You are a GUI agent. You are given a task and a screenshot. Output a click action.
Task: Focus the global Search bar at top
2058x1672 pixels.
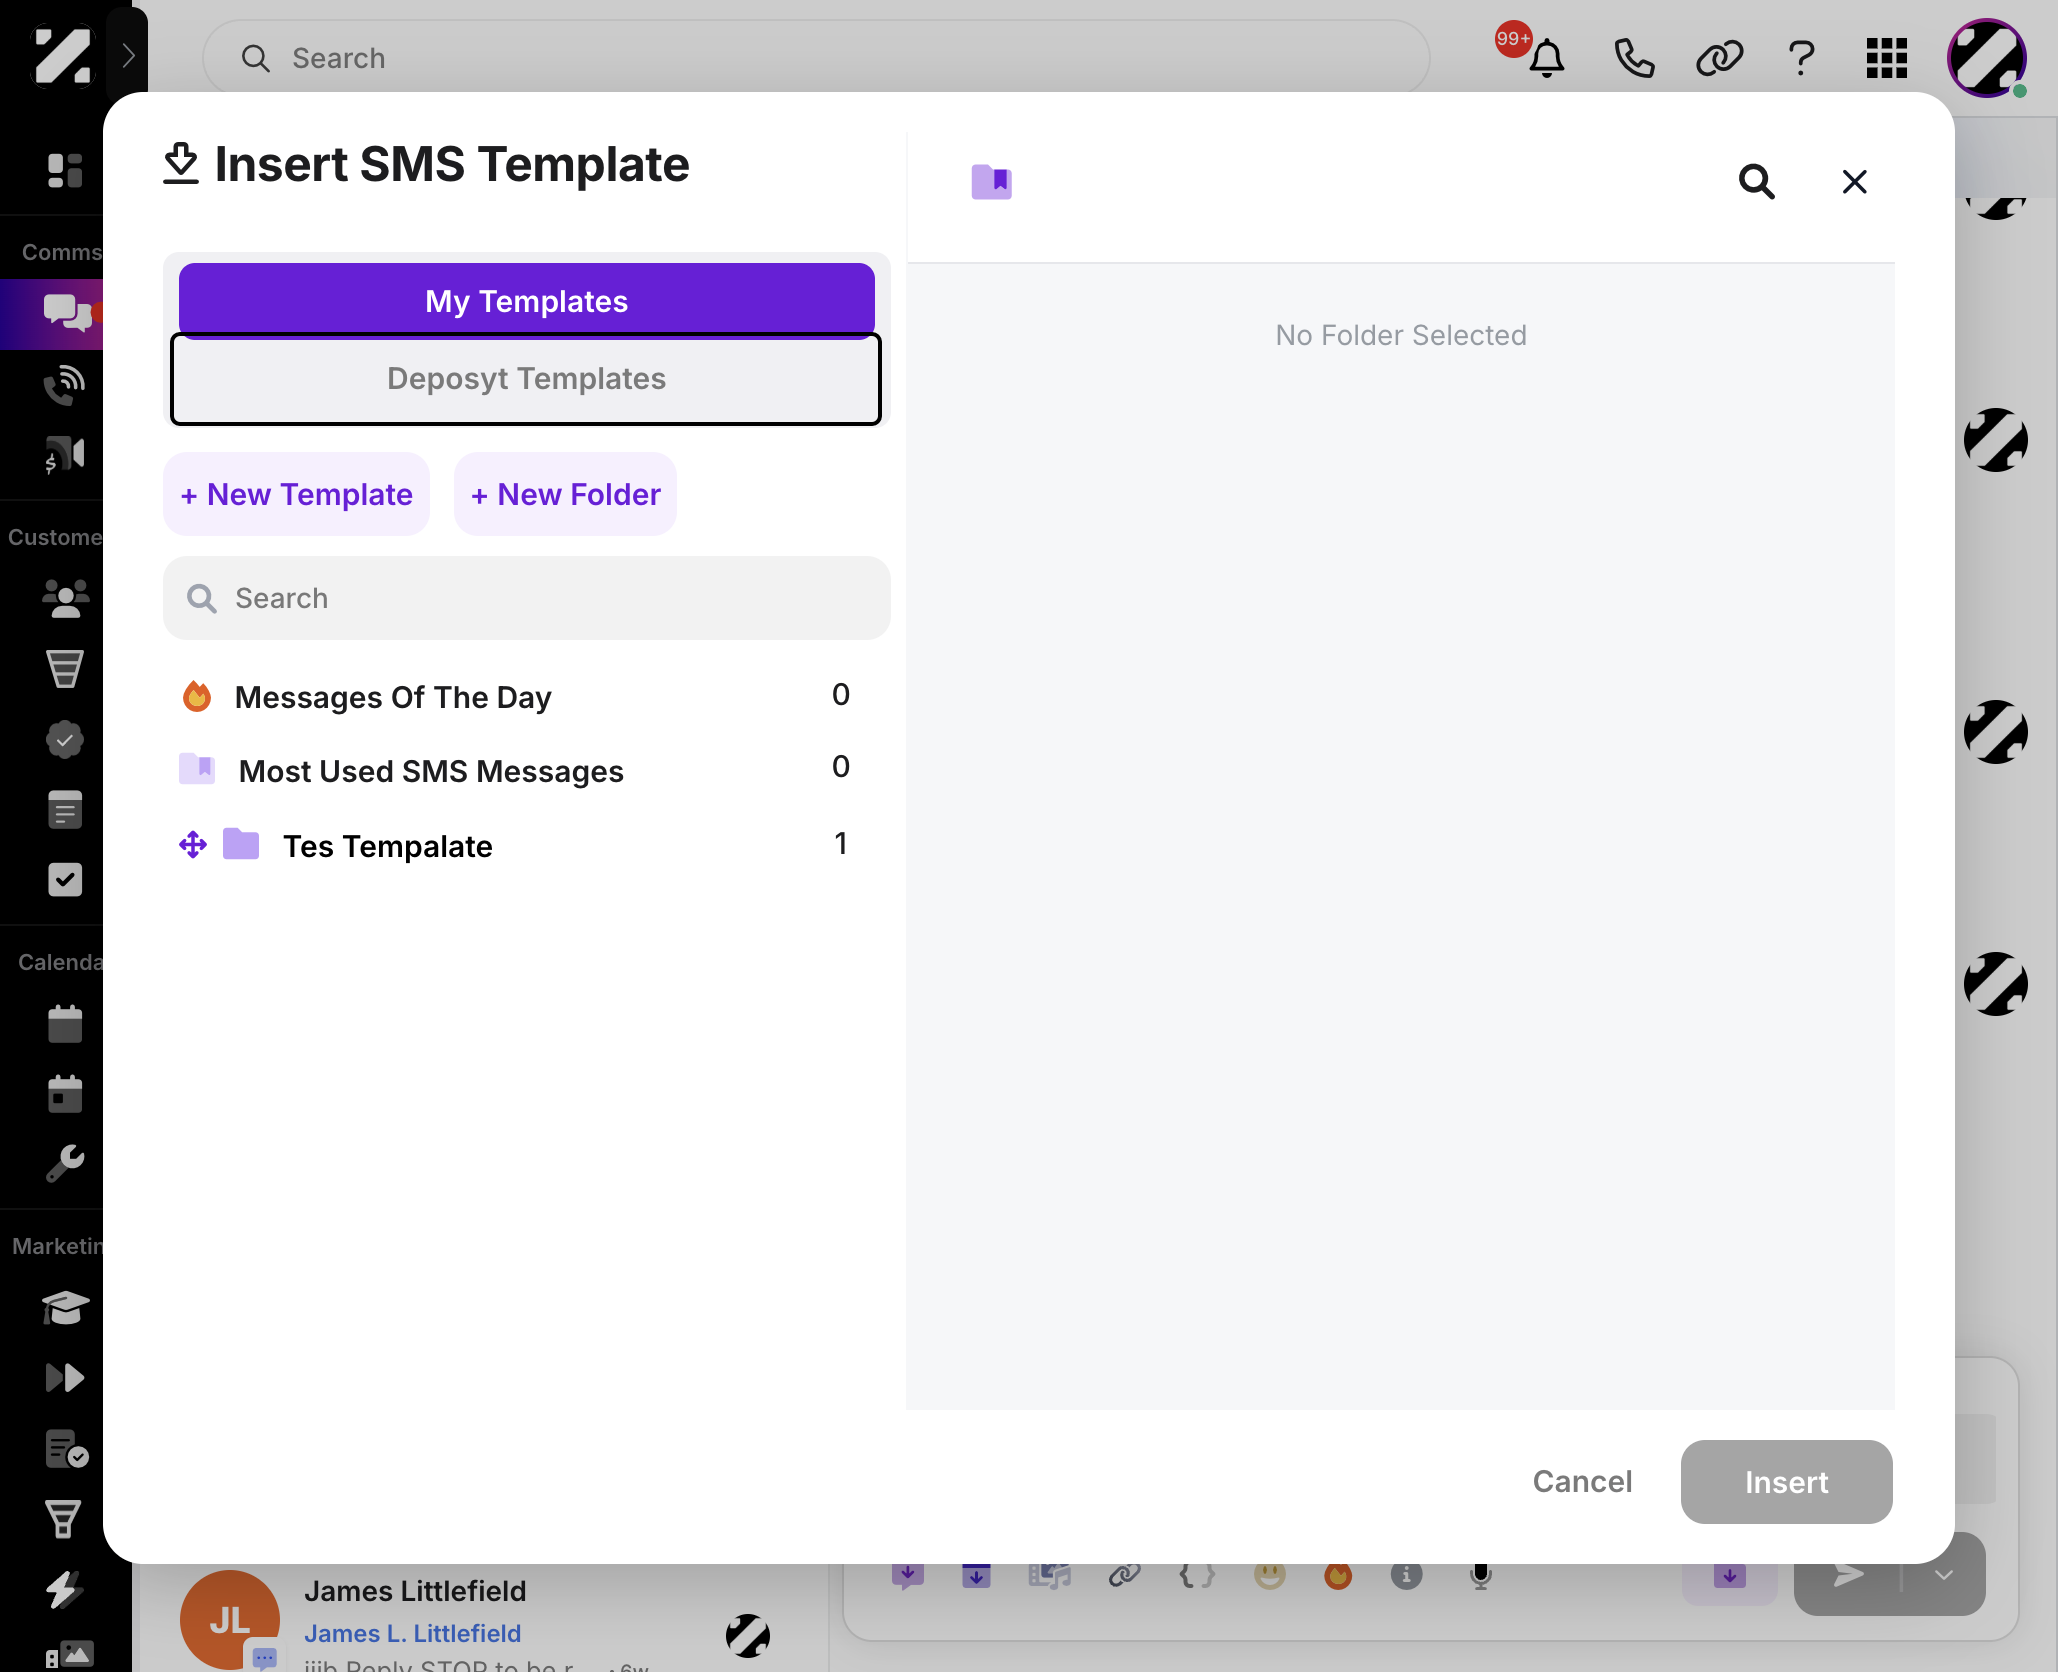click(816, 58)
